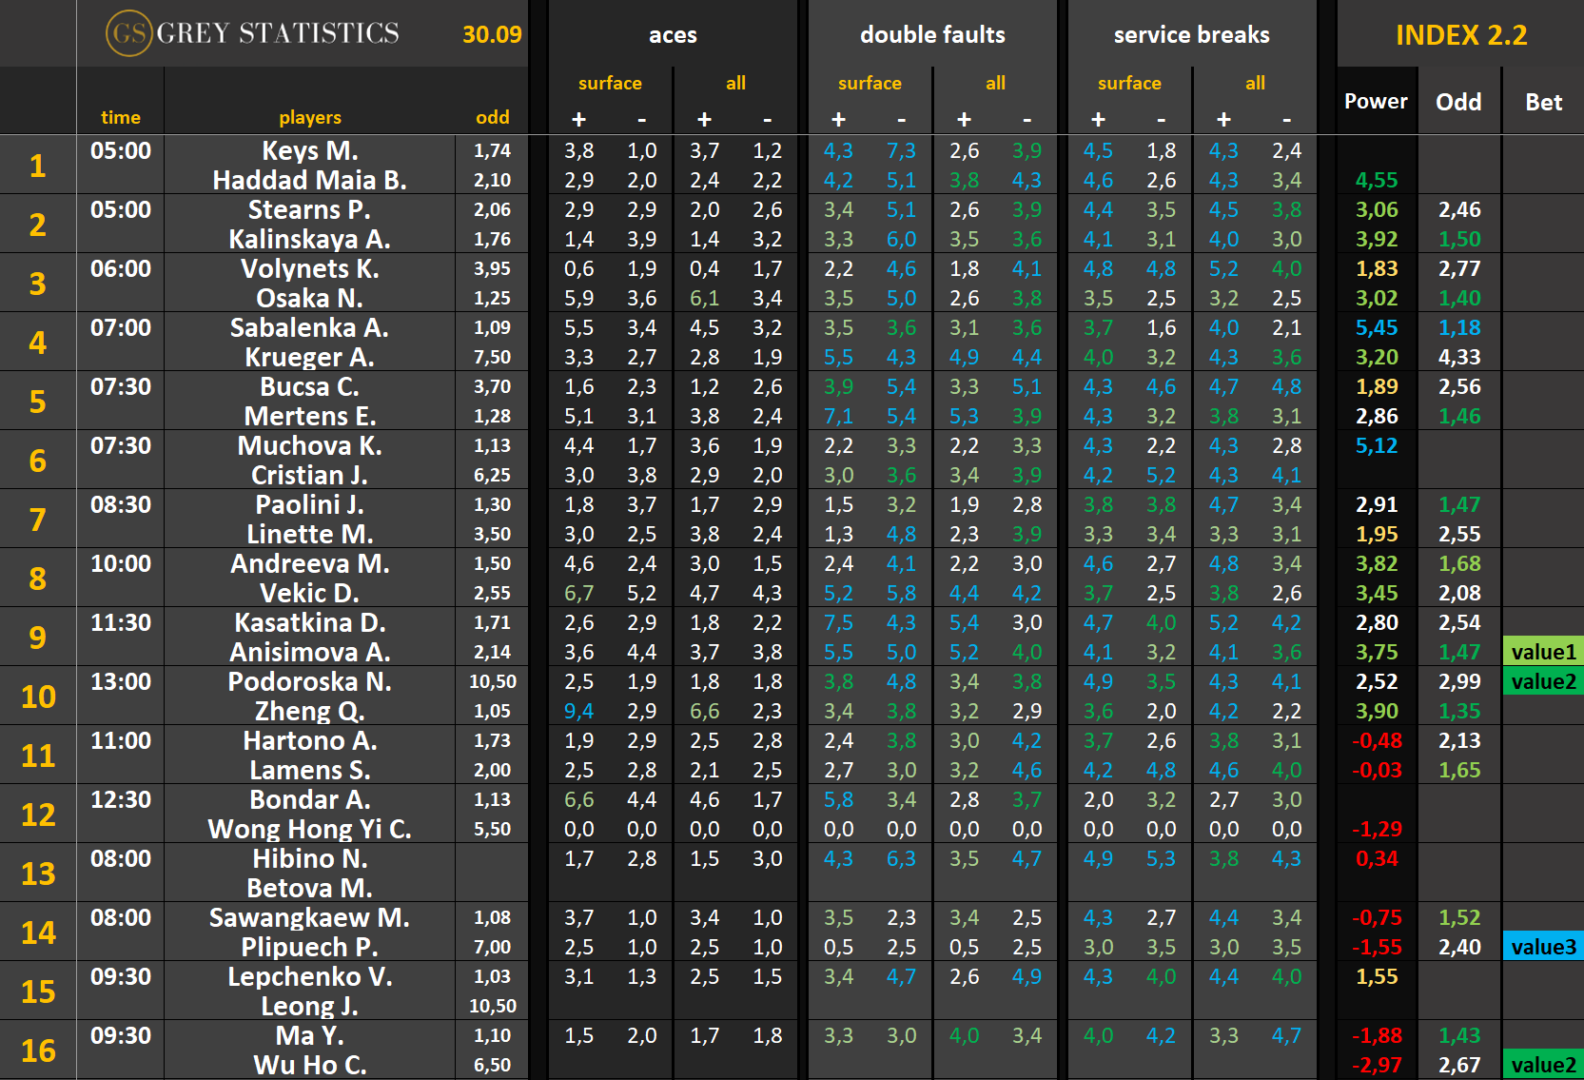
Task: Click the 'service breaks' column group header
Action: (x=1192, y=35)
